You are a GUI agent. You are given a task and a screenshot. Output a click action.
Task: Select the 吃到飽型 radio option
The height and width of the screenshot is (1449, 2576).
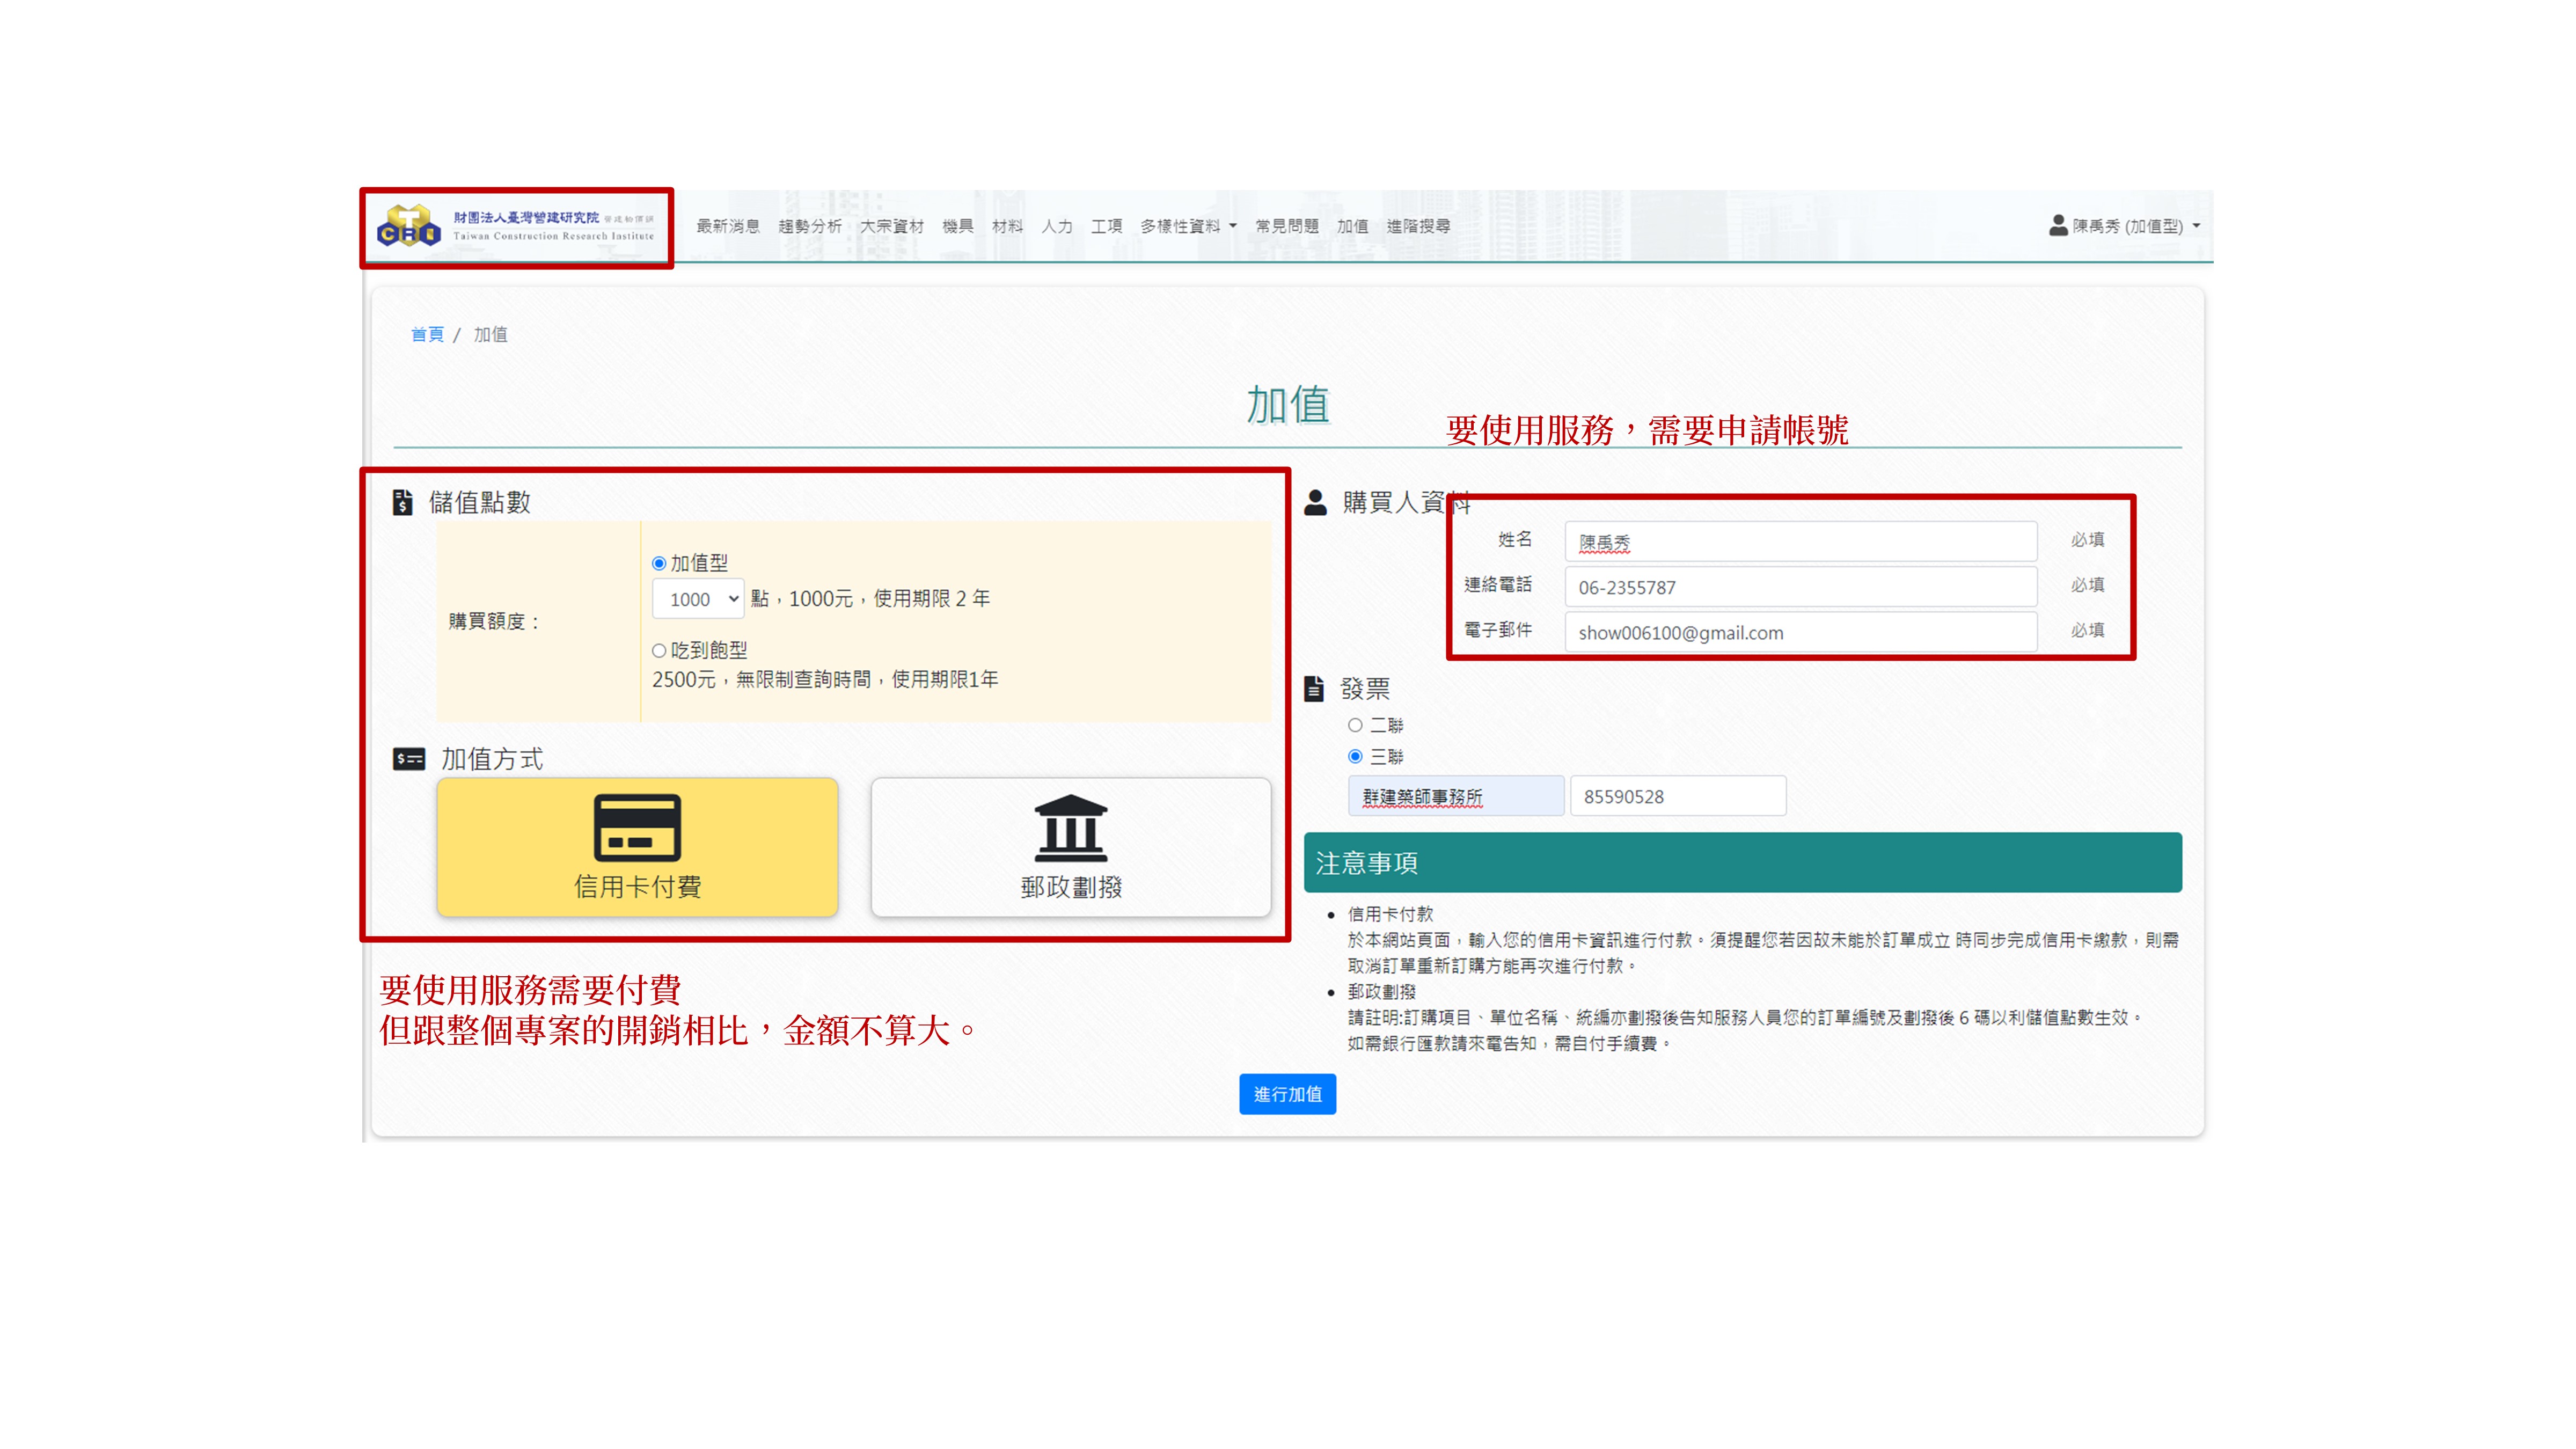click(x=659, y=651)
